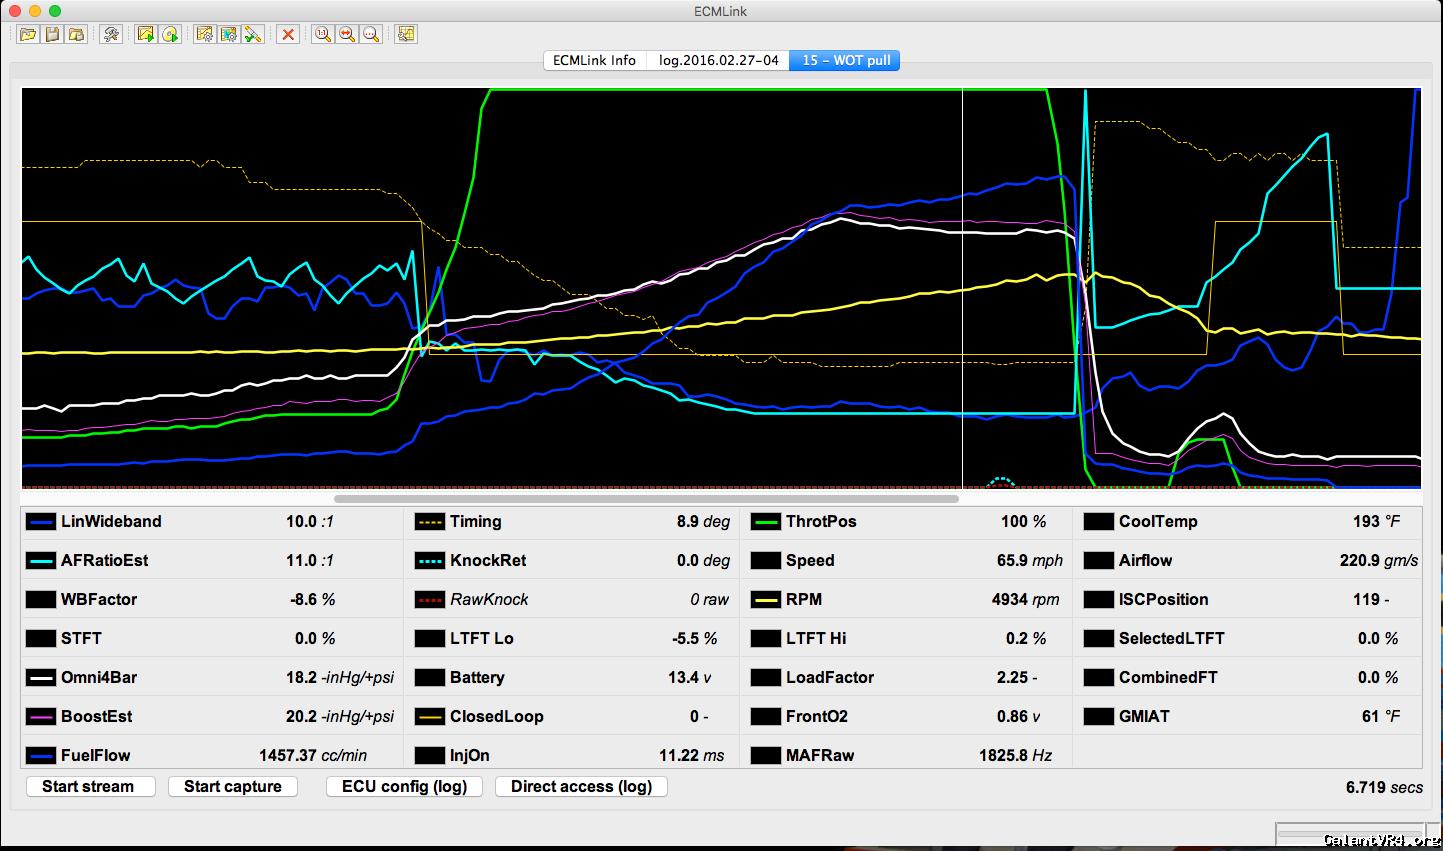Open the wrench and screwdriver settings icon
This screenshot has width=1443, height=851.
pos(111,34)
